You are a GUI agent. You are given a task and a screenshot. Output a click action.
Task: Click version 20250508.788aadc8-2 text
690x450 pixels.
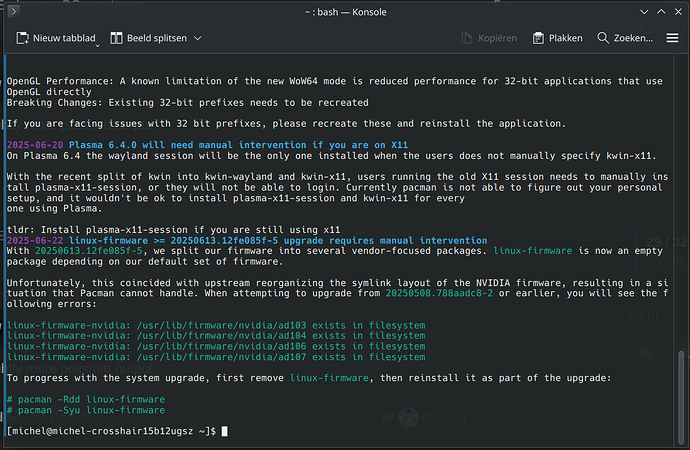tap(439, 293)
